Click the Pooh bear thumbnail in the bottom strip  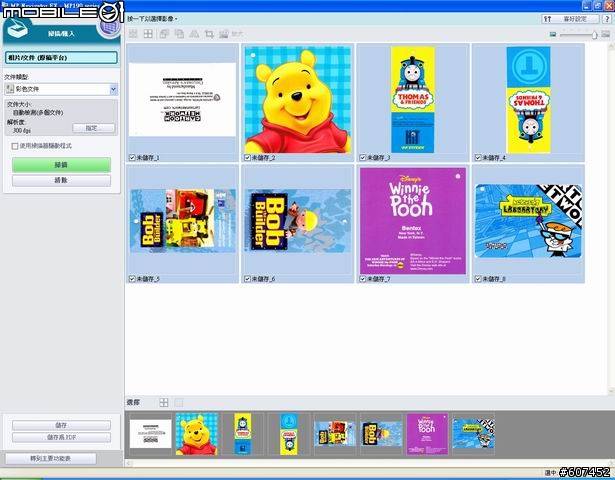coord(197,434)
